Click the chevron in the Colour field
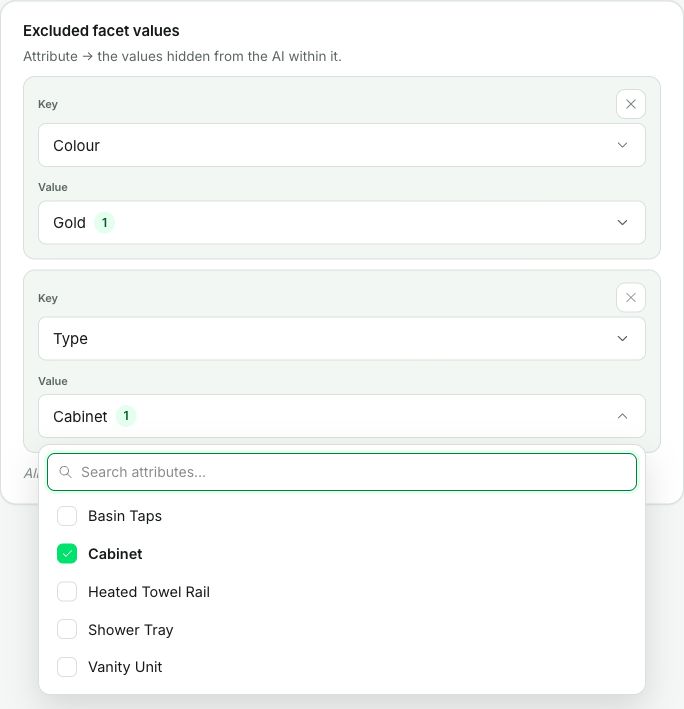 point(623,145)
